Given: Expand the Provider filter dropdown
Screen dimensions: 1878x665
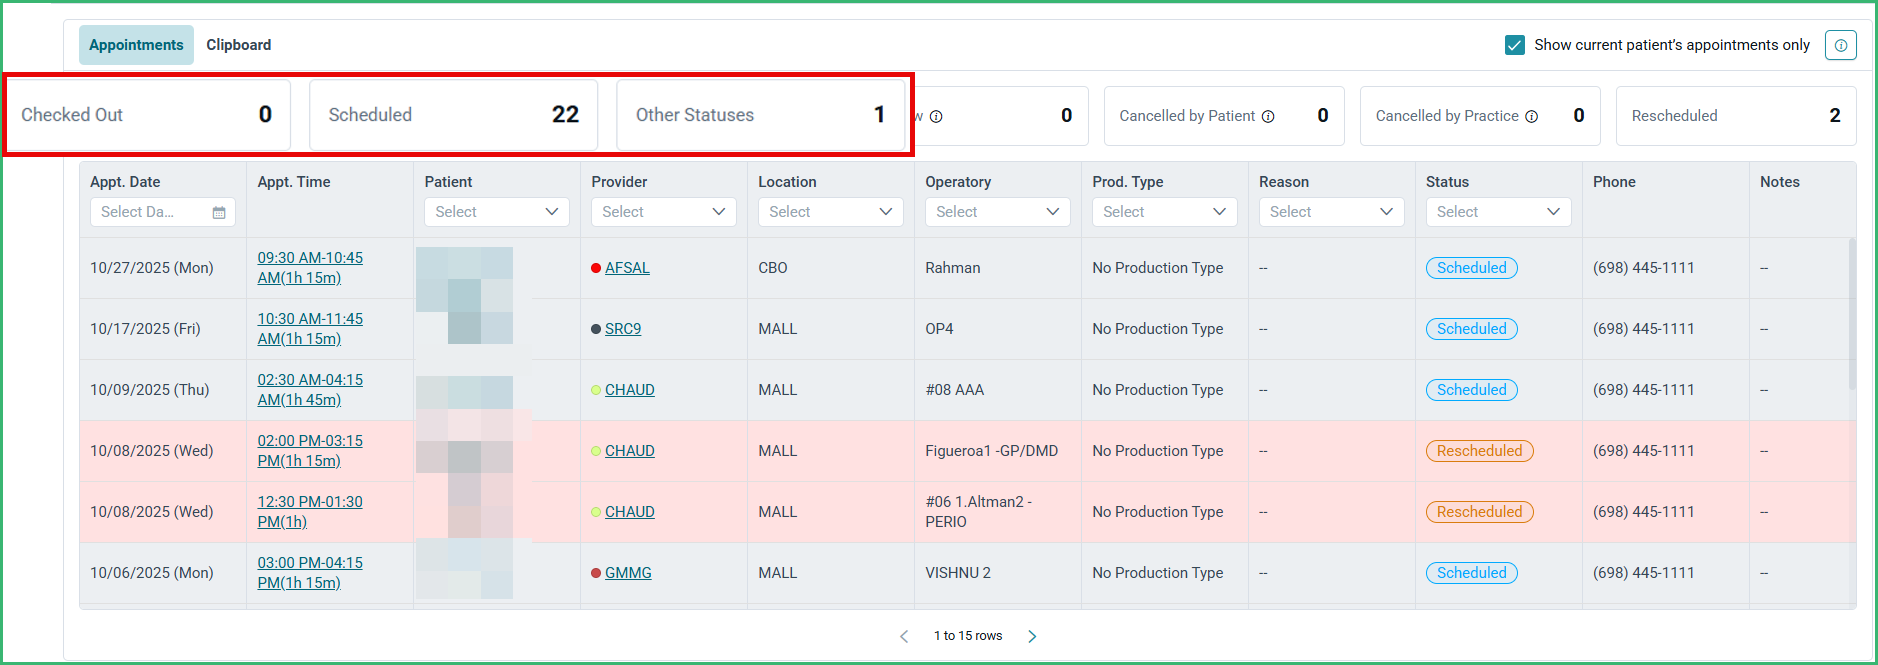Looking at the screenshot, I should coord(664,212).
